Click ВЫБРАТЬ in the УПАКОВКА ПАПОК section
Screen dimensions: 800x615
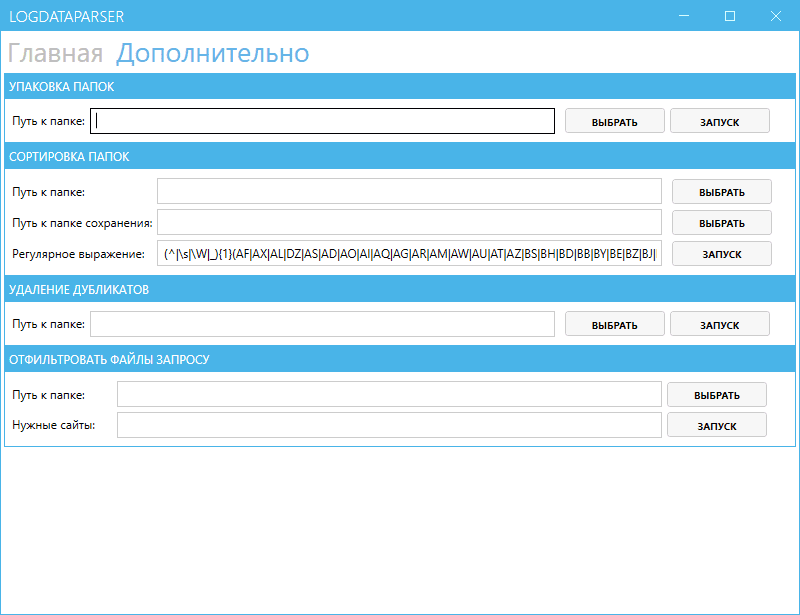pos(614,120)
